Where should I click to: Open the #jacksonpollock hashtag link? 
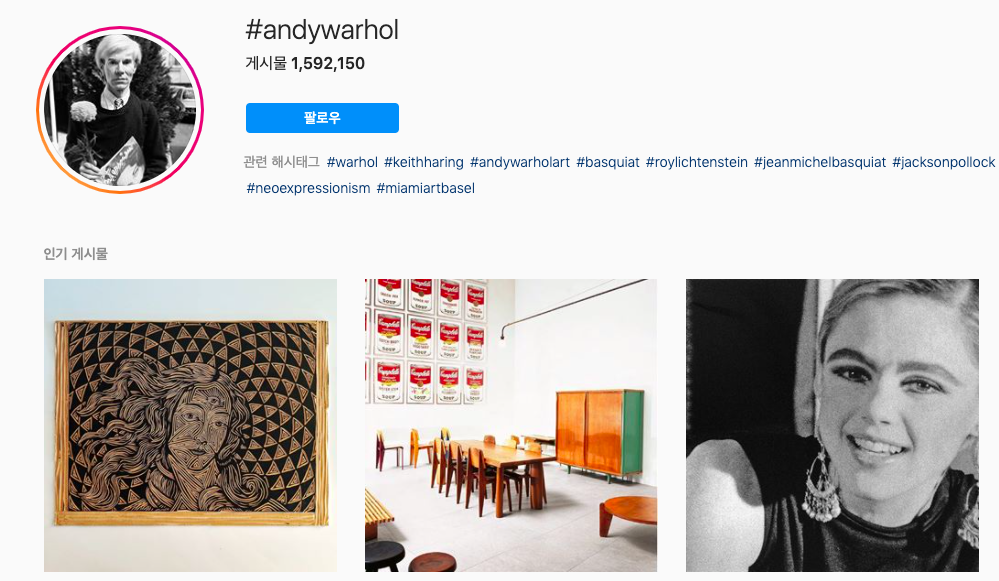tap(944, 162)
